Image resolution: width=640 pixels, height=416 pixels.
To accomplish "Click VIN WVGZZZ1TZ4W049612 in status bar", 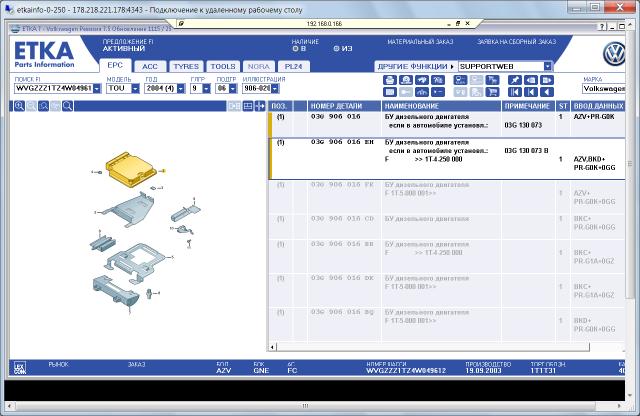I will click(x=406, y=371).
